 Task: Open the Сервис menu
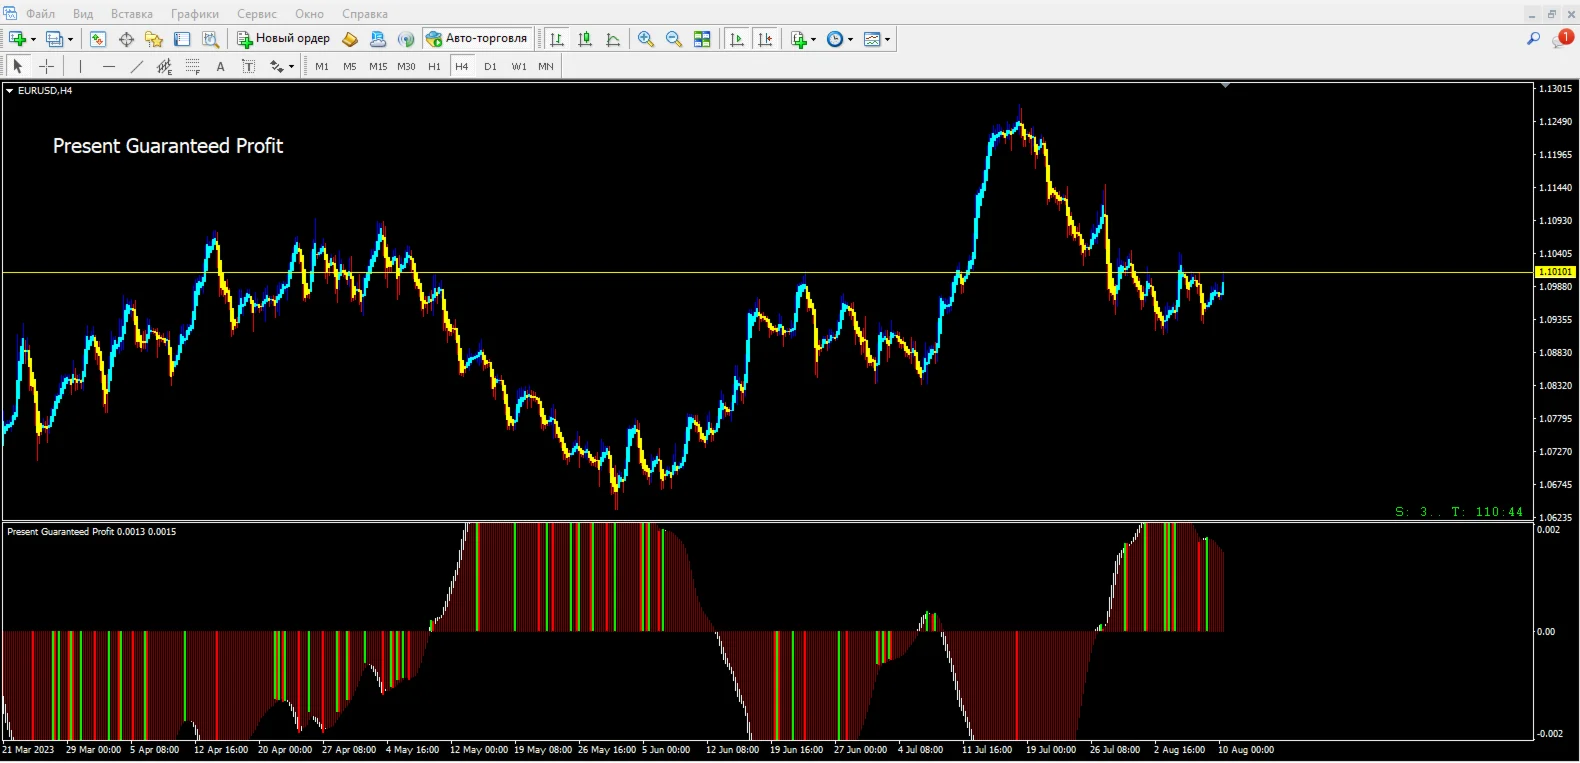coord(257,14)
